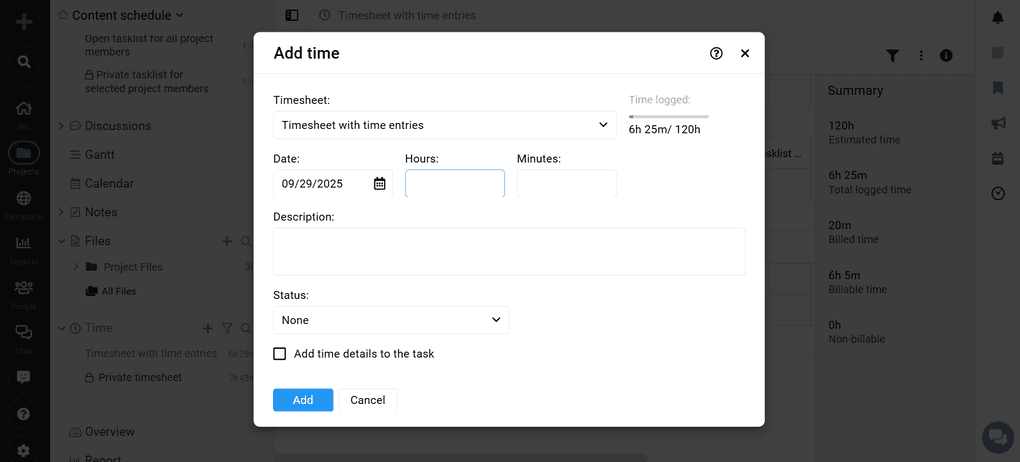This screenshot has width=1020, height=462.
Task: Open the help icon in Add time dialog
Action: (716, 53)
